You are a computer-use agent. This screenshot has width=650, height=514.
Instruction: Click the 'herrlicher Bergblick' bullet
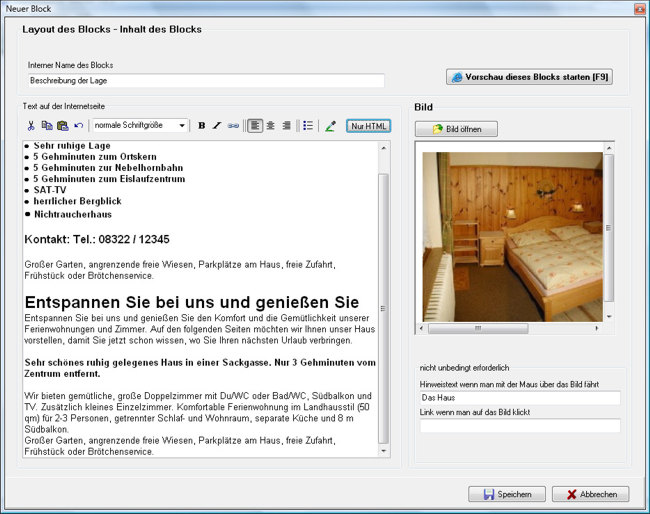point(78,201)
